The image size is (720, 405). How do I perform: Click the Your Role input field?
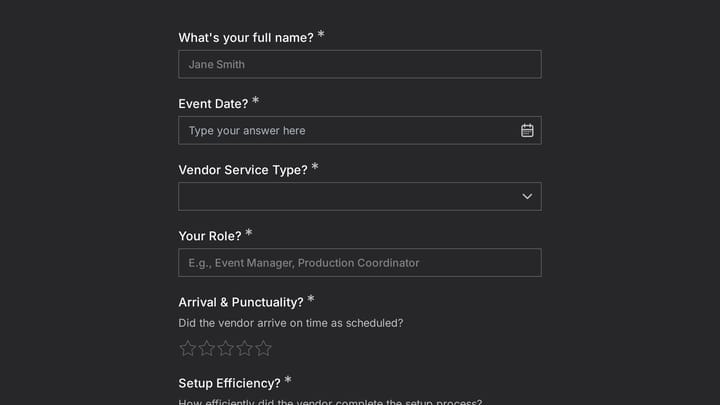(360, 263)
